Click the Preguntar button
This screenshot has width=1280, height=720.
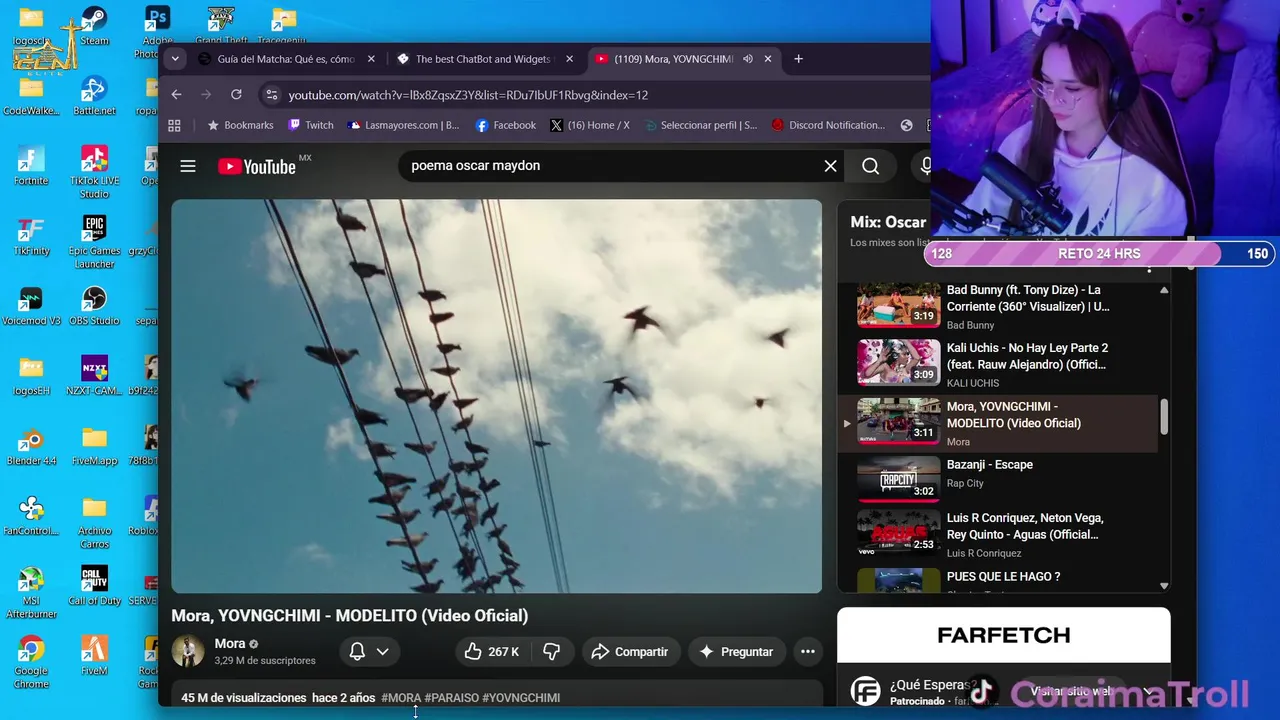click(736, 652)
